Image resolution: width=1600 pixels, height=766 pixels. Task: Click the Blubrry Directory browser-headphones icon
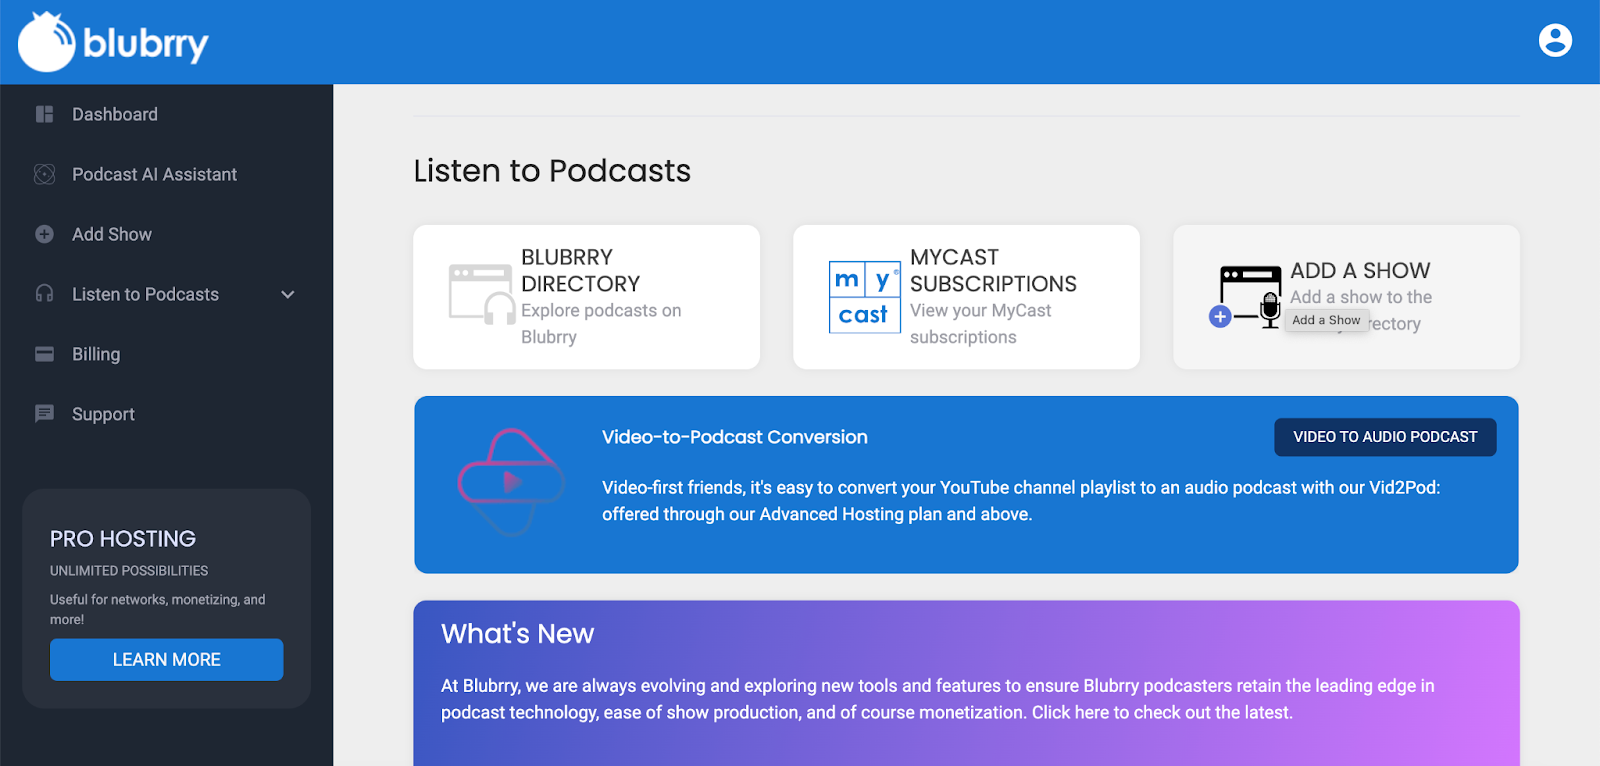(x=482, y=295)
